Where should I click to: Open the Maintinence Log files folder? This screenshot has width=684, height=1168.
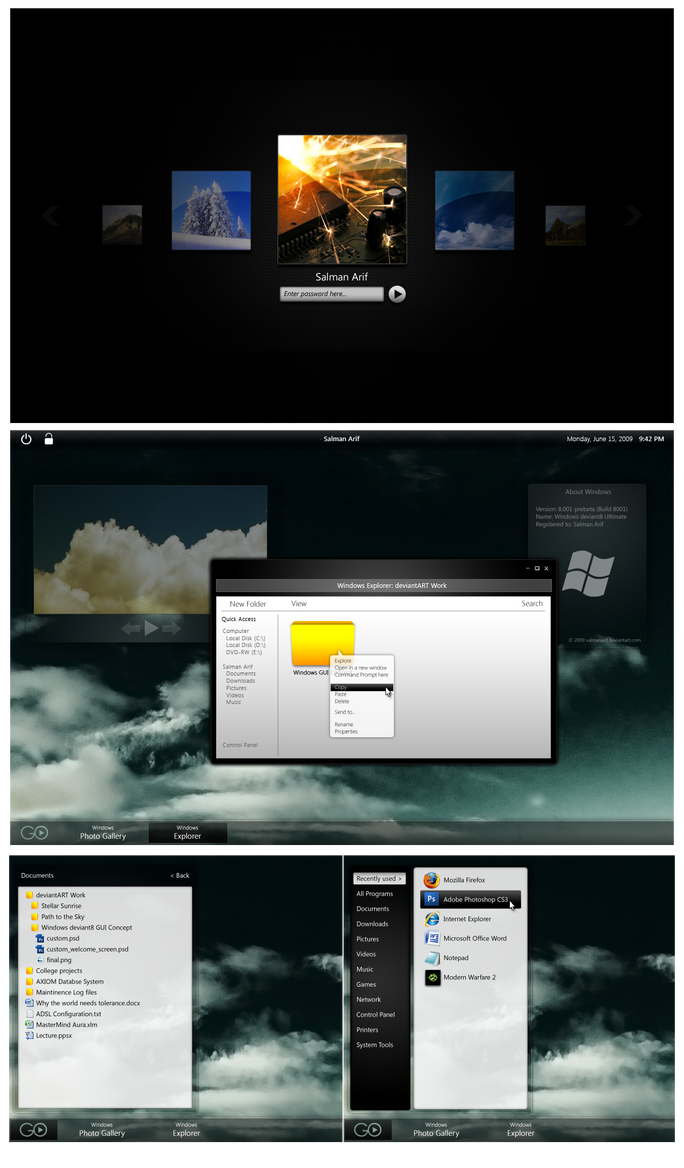(61, 992)
